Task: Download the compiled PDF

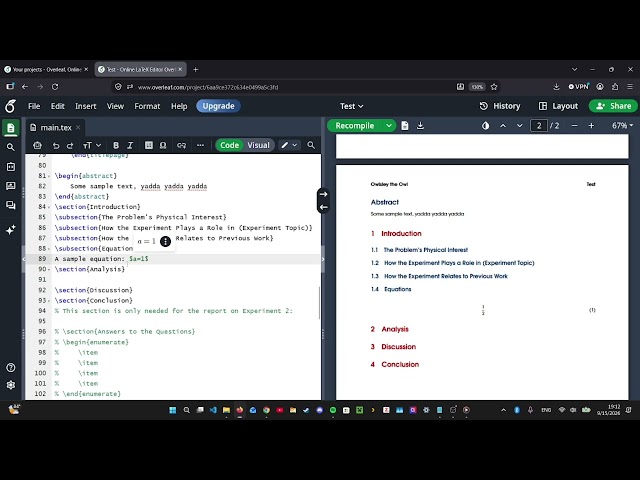Action: point(420,126)
